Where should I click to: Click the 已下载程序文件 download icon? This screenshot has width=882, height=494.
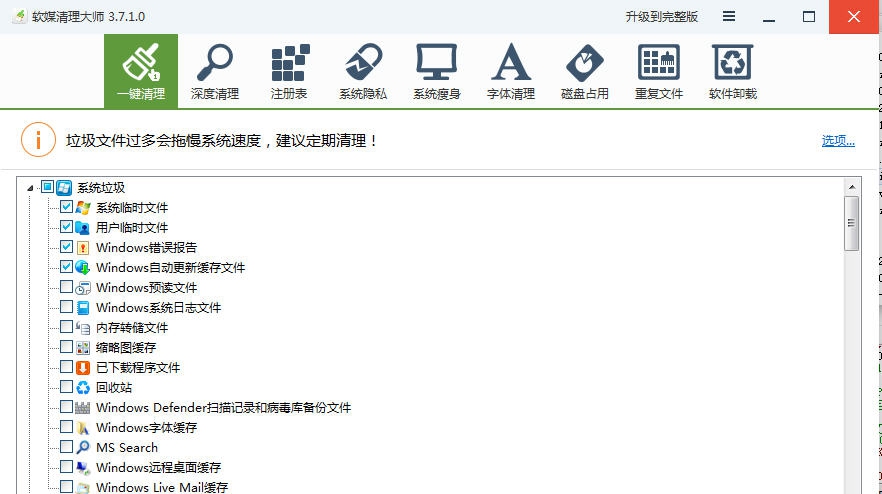pos(83,368)
